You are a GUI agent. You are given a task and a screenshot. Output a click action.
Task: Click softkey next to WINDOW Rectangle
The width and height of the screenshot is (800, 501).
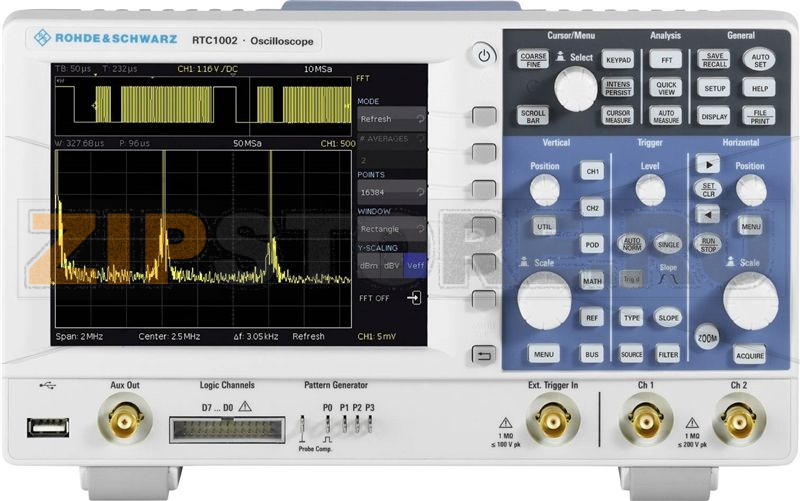point(483,226)
